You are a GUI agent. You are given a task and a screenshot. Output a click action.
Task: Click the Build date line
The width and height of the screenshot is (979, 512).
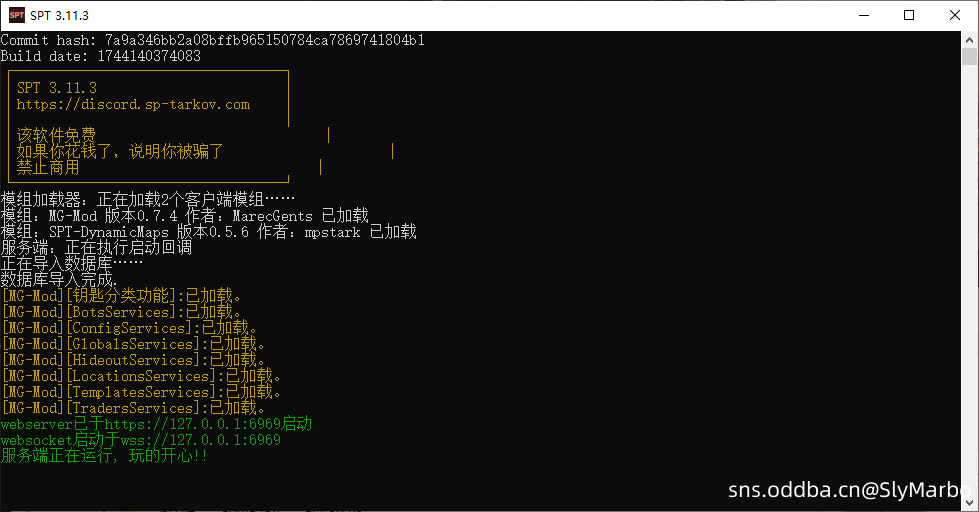101,56
